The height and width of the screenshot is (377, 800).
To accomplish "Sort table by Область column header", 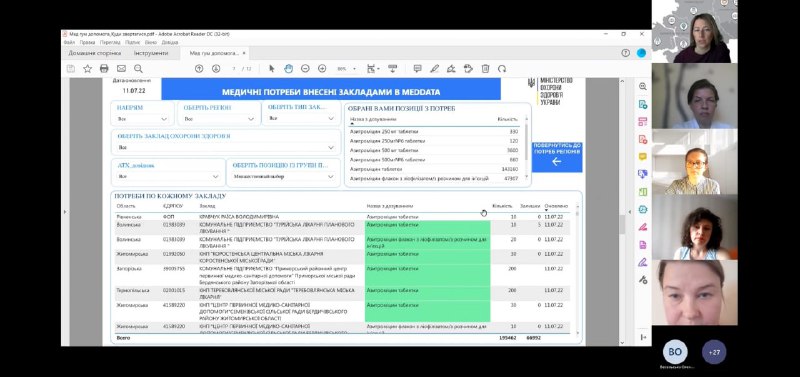I will pyautogui.click(x=126, y=206).
